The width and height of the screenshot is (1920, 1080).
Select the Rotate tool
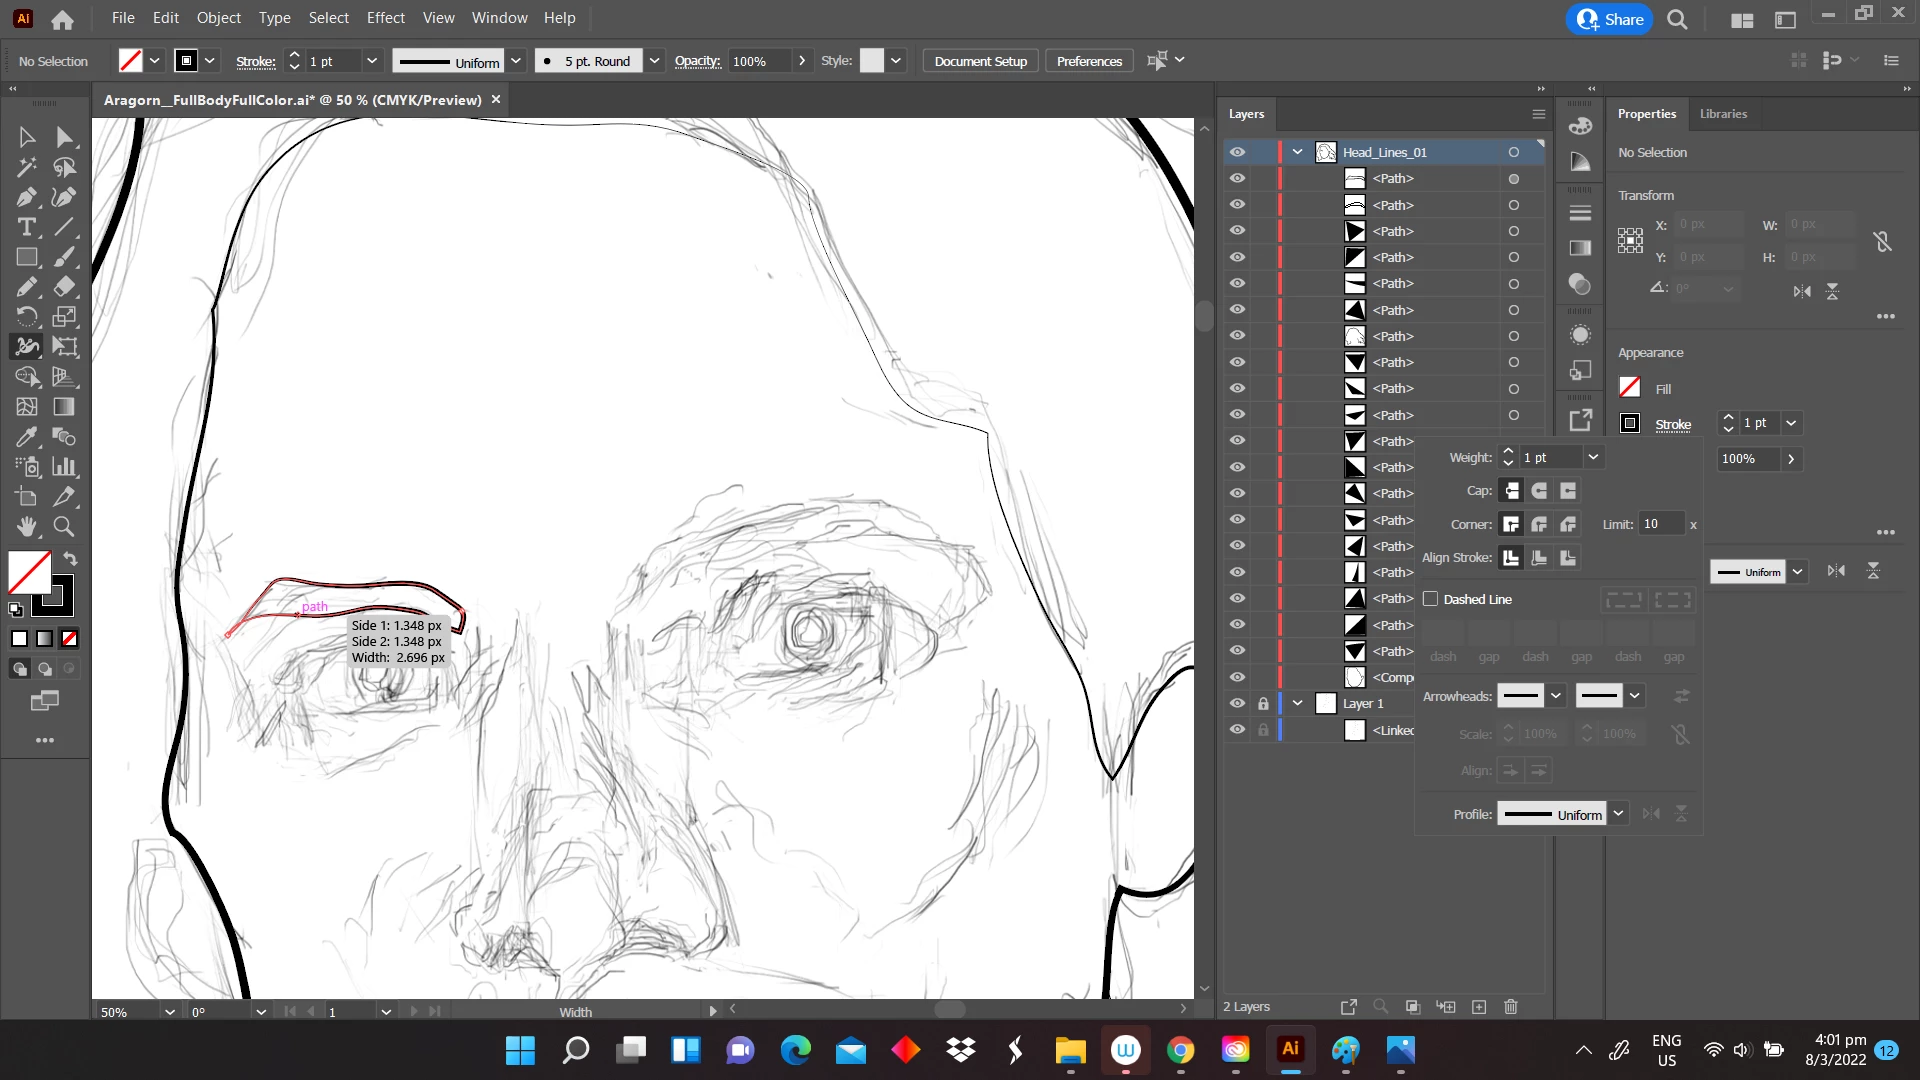click(x=27, y=317)
